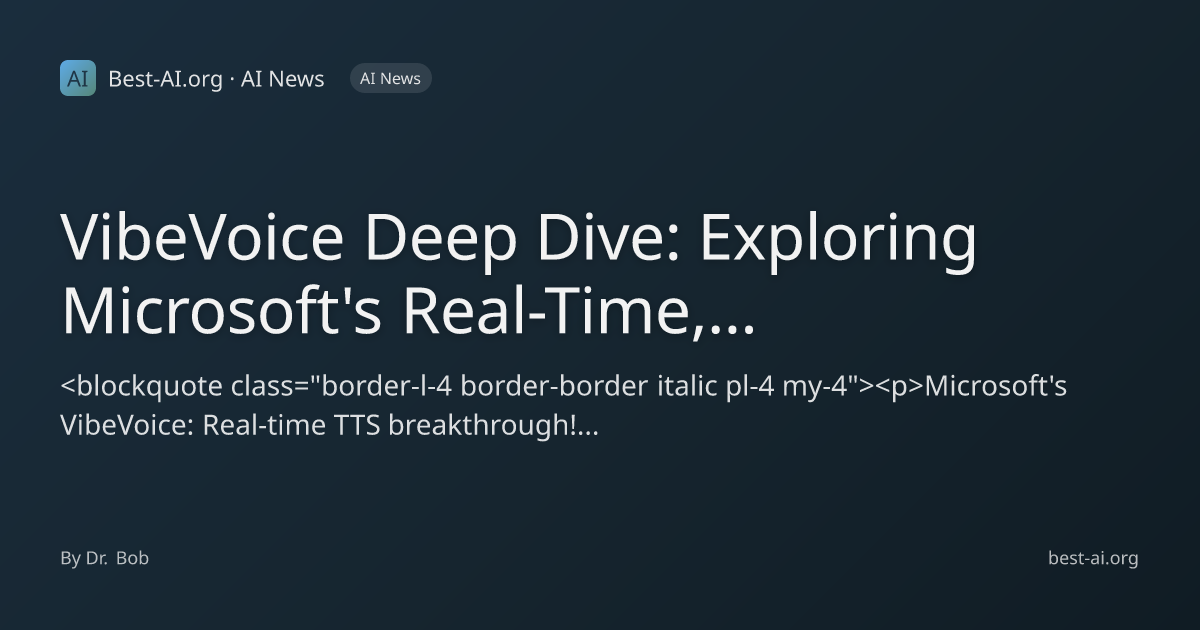The height and width of the screenshot is (630, 1200).
Task: Click the name 'Bob' in the byline
Action: (132, 558)
